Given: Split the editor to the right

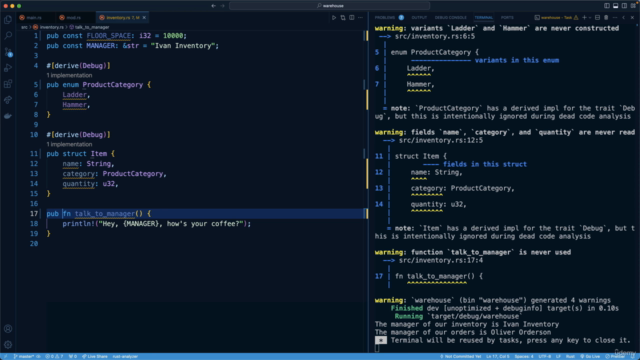Looking at the screenshot, I should coord(351,18).
